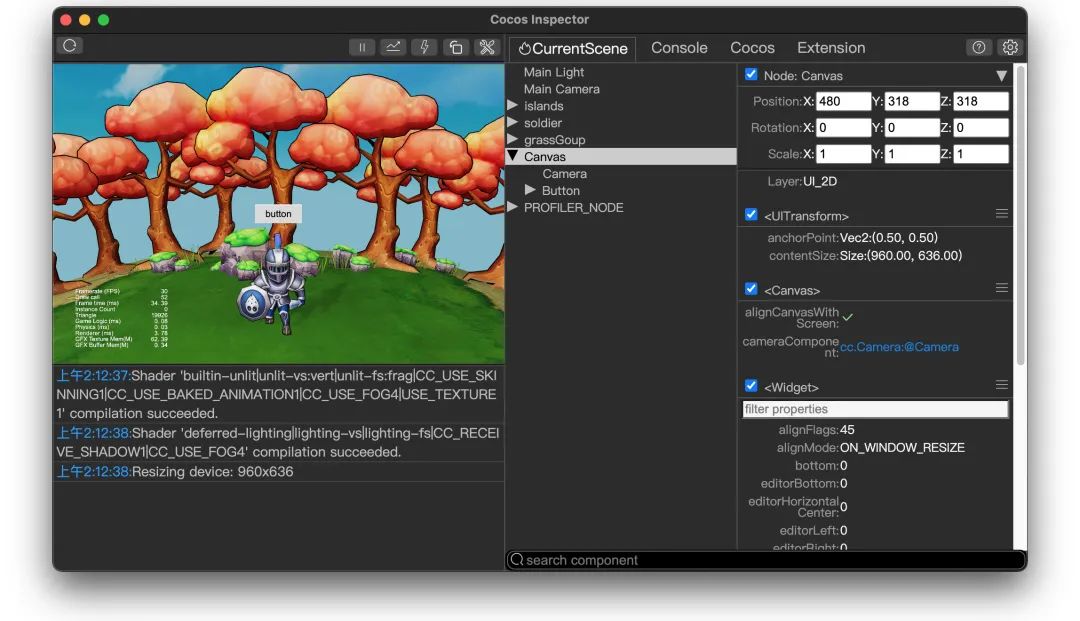Click the Position Z field
The width and height of the screenshot is (1080, 621).
[x=981, y=101]
